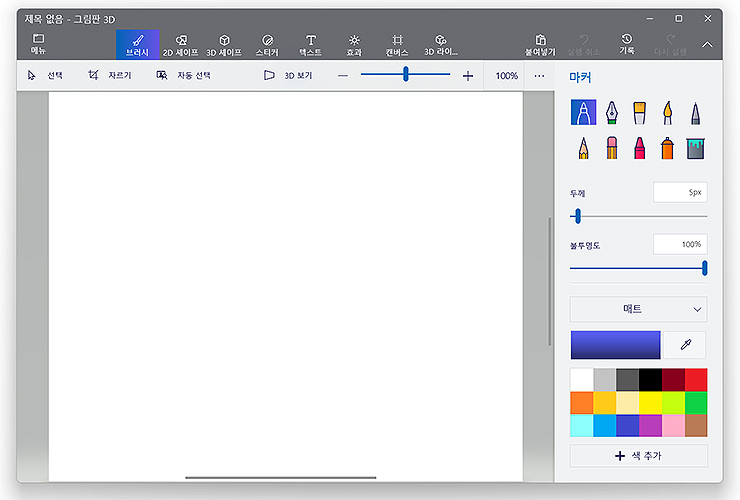Pick the orange color swatch
This screenshot has width=740, height=500.
[581, 403]
